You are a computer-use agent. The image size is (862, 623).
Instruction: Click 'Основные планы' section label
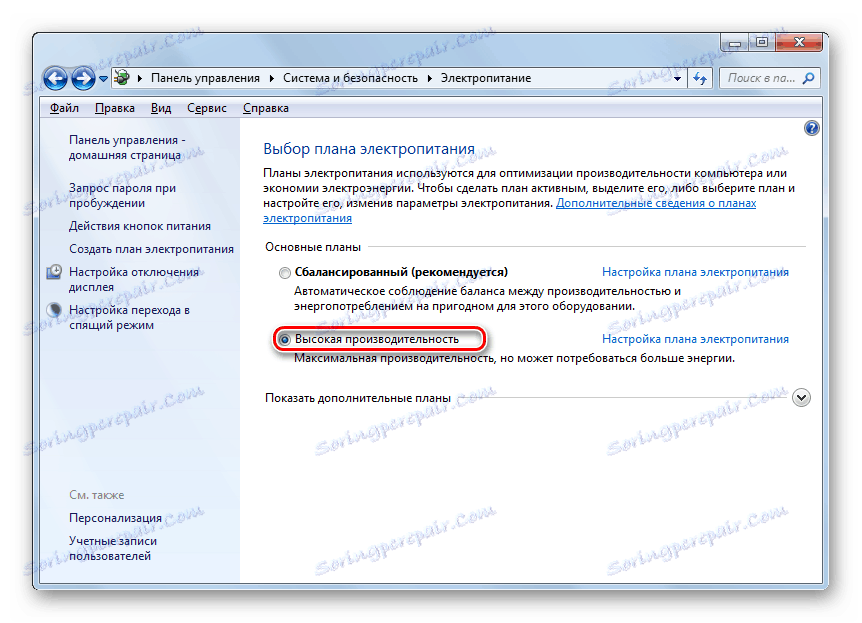tap(313, 247)
